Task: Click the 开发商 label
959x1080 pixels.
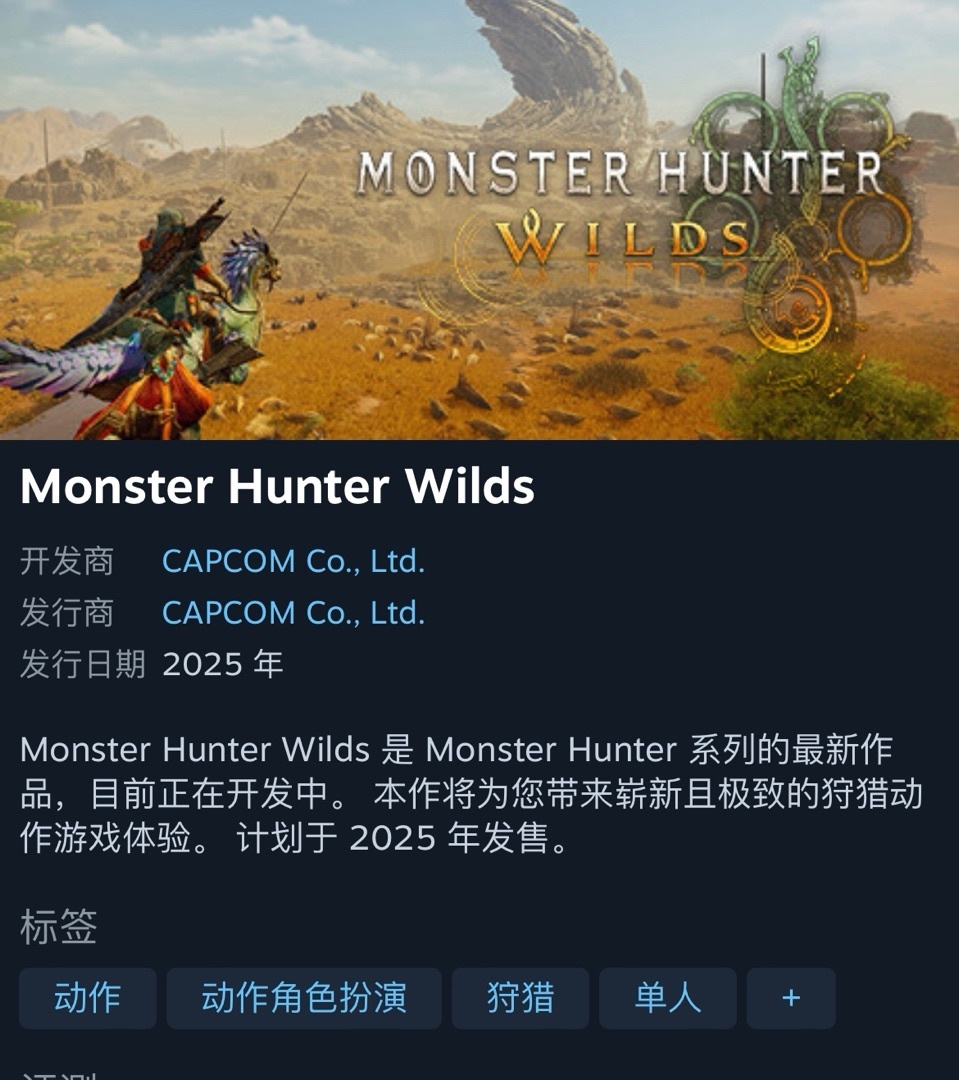Action: coord(67,561)
